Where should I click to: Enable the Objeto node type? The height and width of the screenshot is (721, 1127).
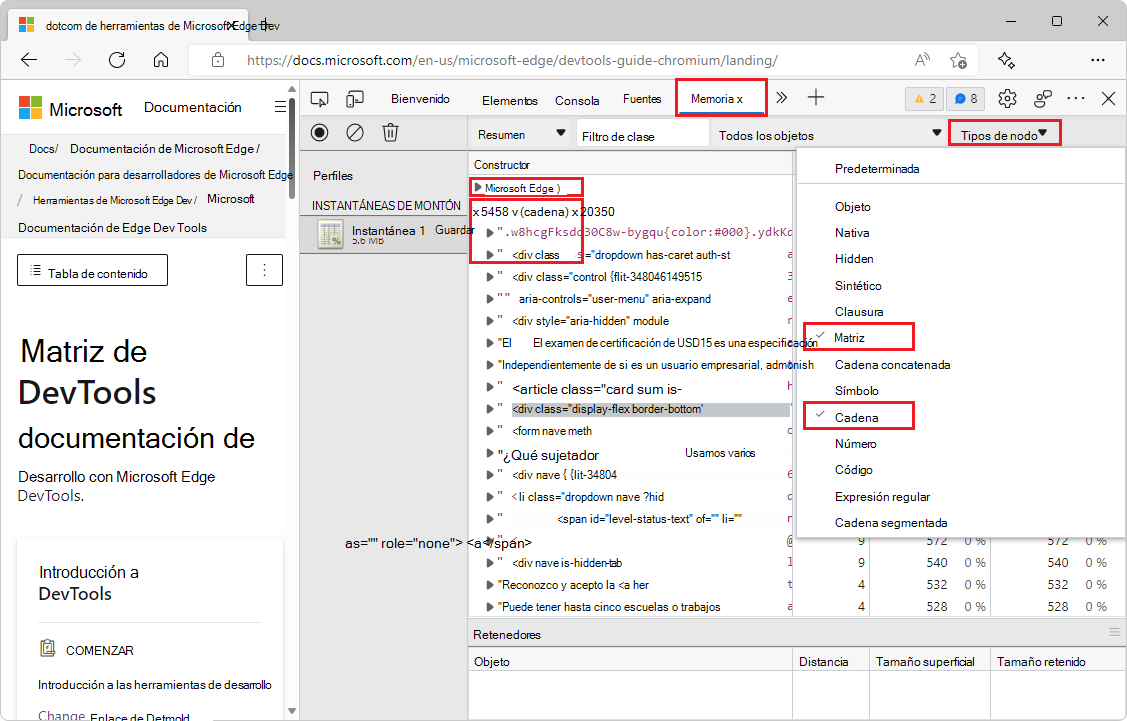click(x=852, y=207)
